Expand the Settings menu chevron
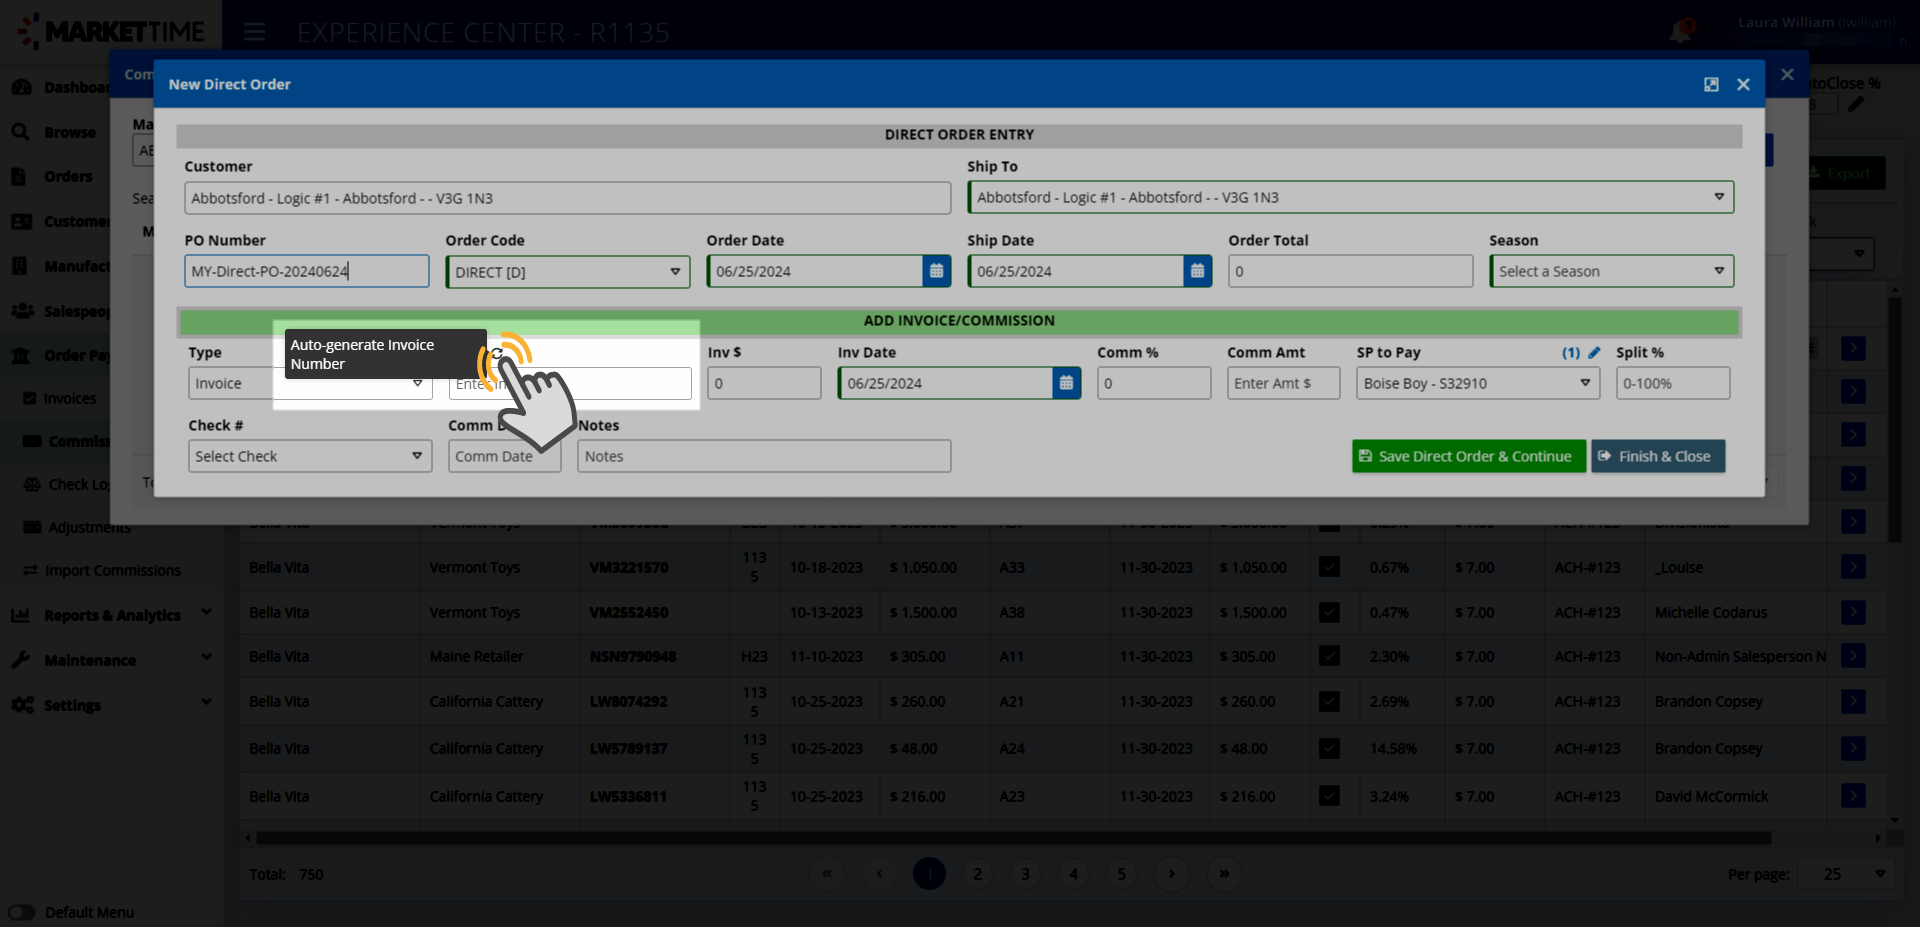 [x=206, y=702]
